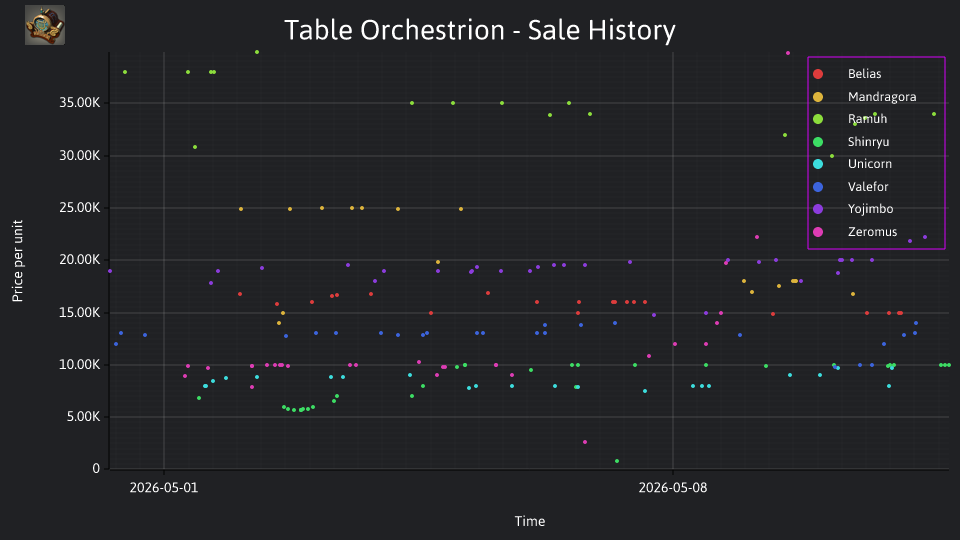The image size is (960, 540).
Task: Toggle the Unicorn legend label
Action: click(869, 164)
